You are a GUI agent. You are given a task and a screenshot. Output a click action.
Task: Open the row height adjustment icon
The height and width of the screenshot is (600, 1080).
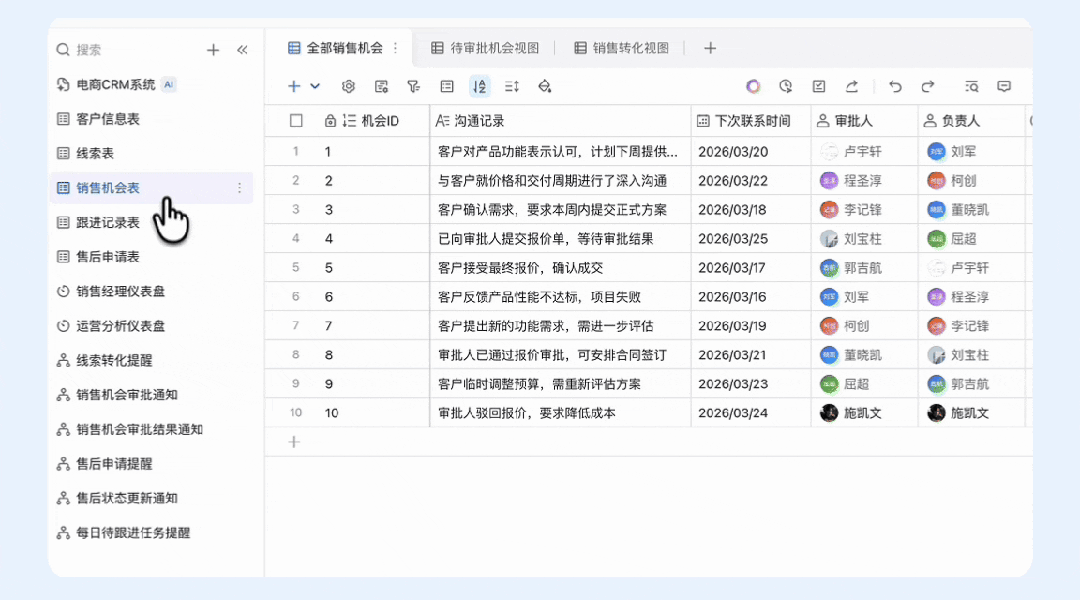click(514, 87)
